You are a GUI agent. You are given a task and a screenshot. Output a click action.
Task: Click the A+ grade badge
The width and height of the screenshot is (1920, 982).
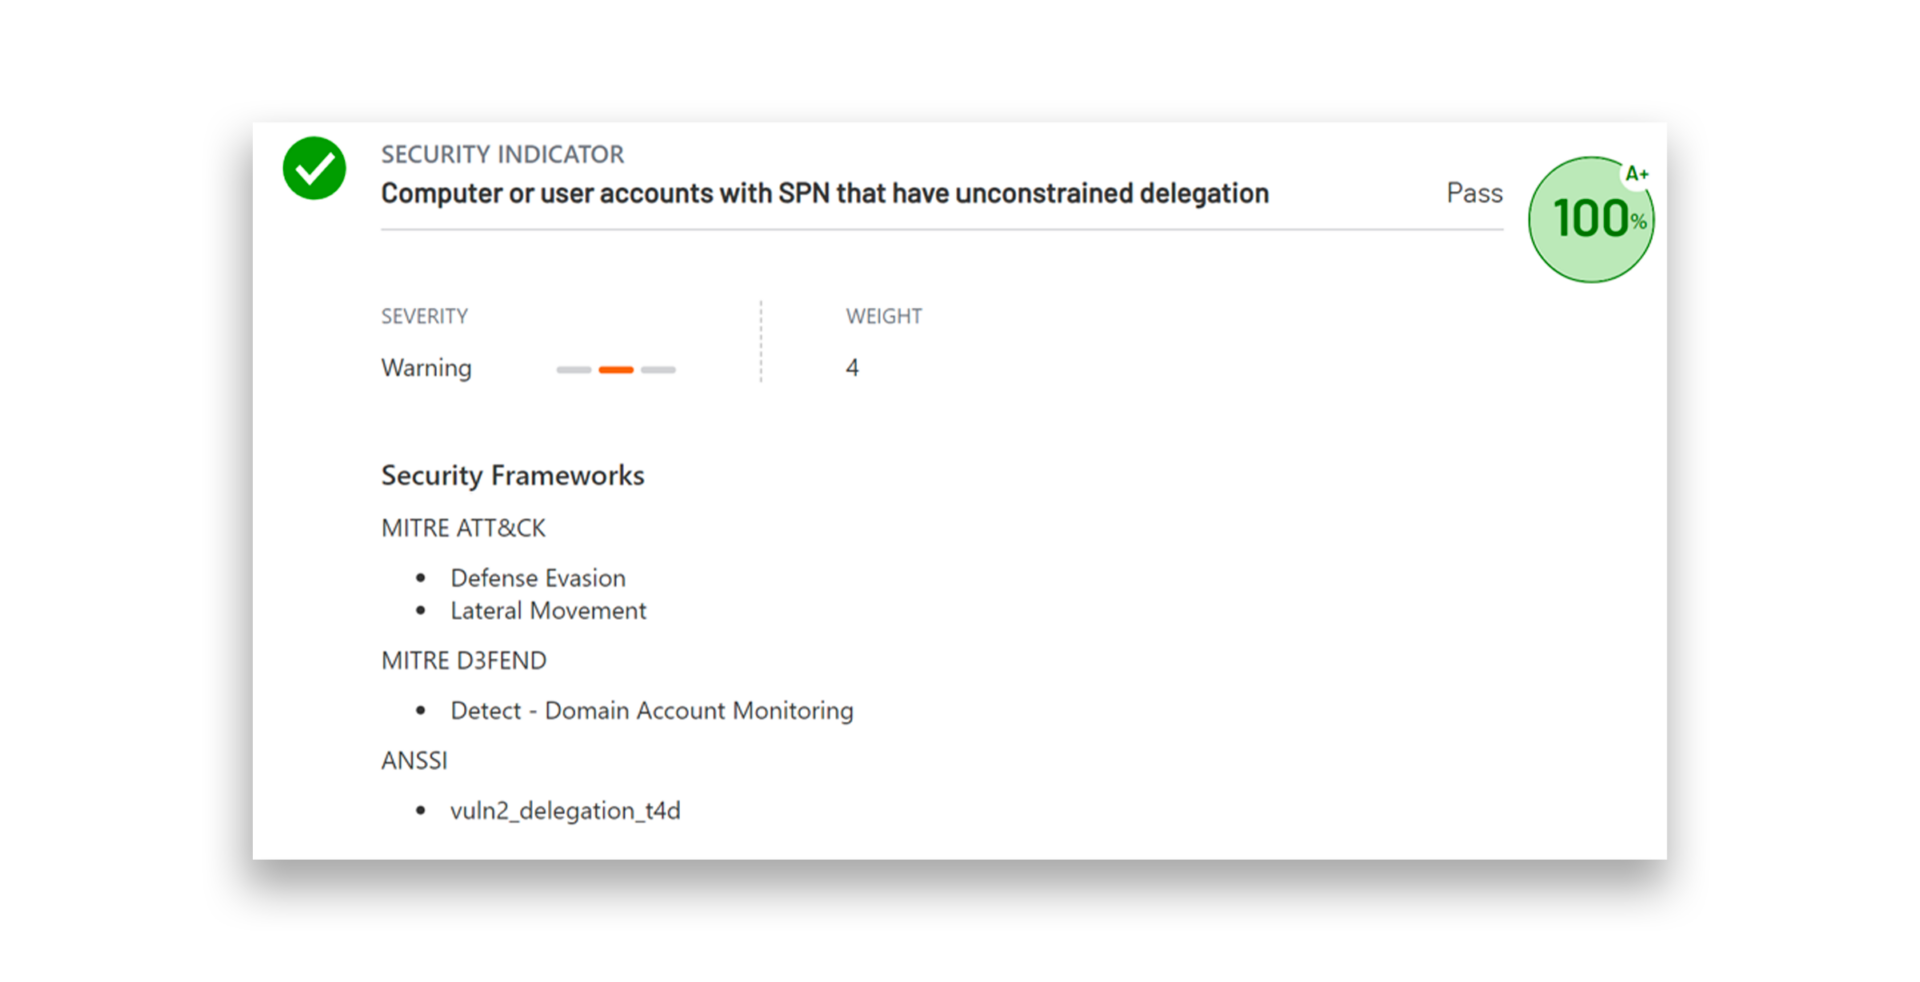tap(1637, 174)
